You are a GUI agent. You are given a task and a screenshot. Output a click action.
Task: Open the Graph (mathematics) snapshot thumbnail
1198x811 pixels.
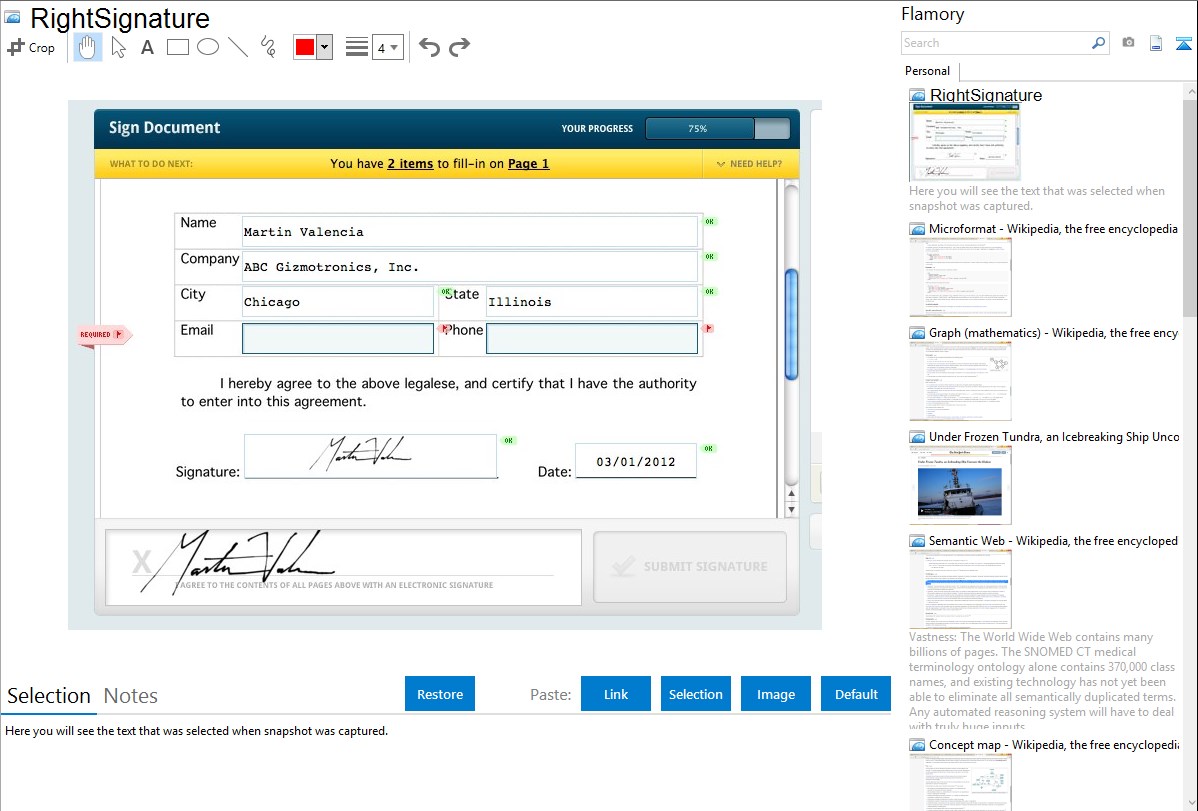[x=960, y=381]
